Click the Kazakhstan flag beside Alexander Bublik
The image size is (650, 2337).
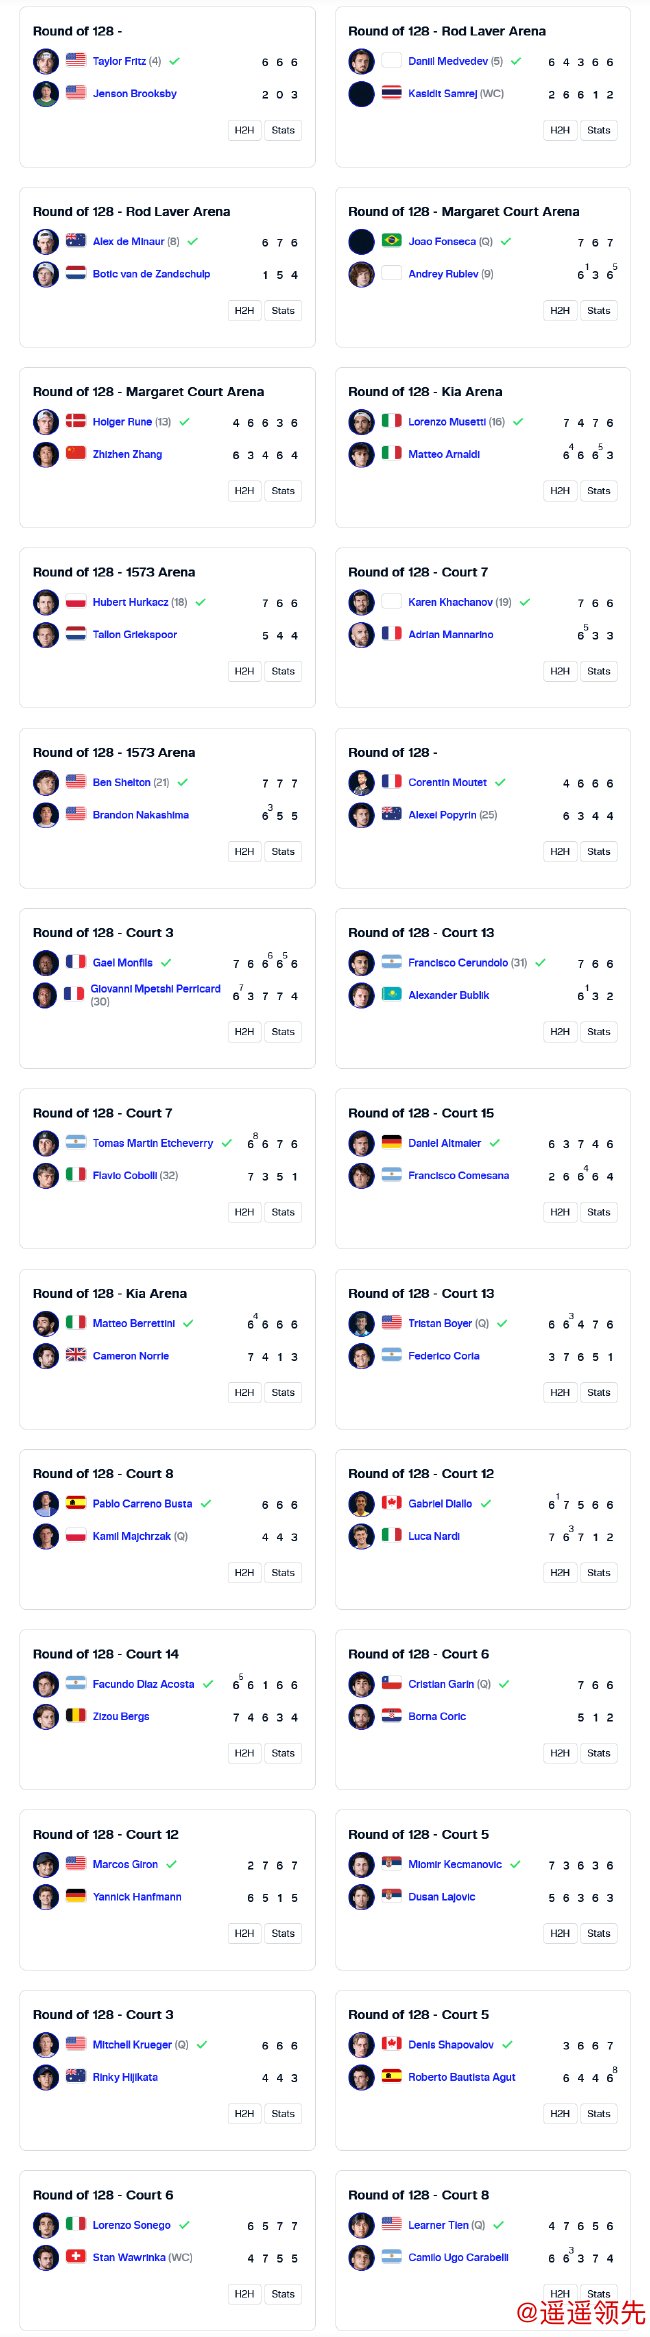point(391,995)
